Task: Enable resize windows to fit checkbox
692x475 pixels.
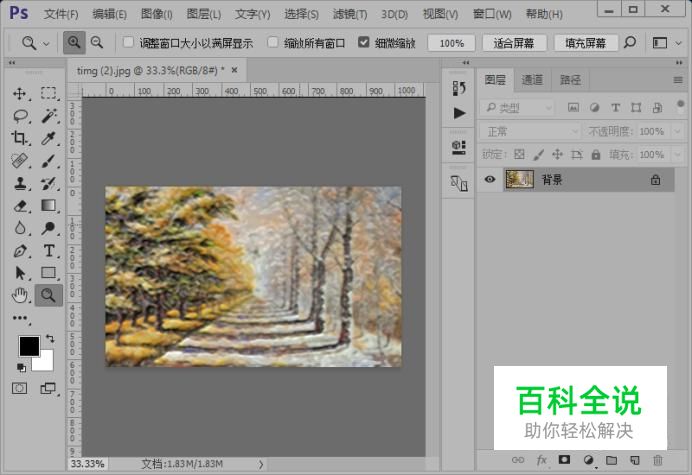Action: 128,42
